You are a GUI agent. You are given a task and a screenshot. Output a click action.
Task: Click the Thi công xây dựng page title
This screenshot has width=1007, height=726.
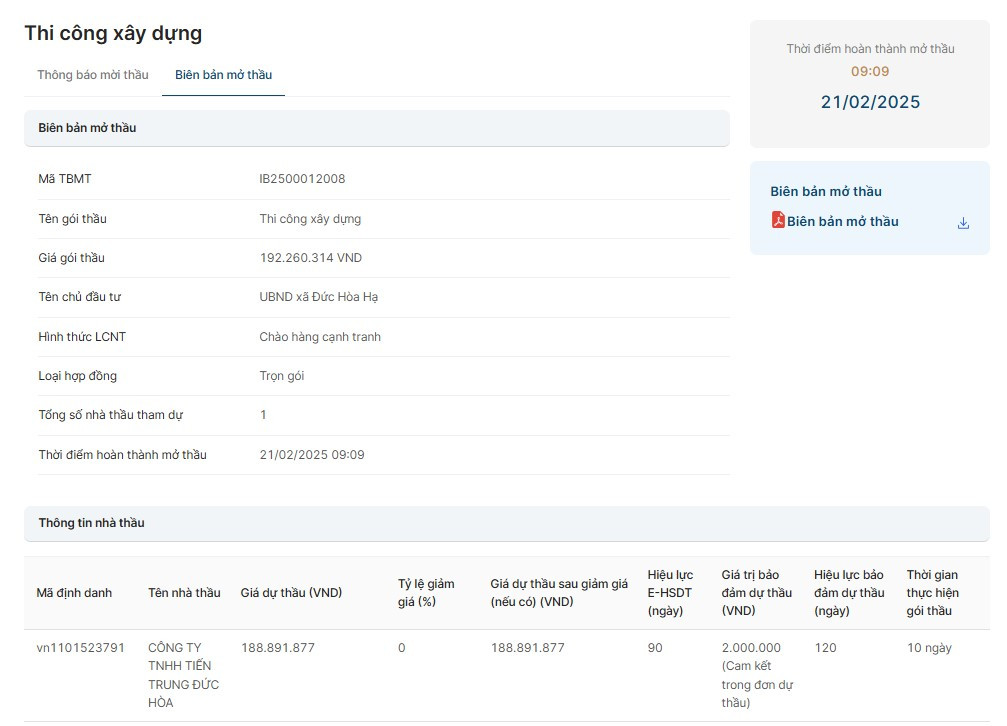point(113,33)
